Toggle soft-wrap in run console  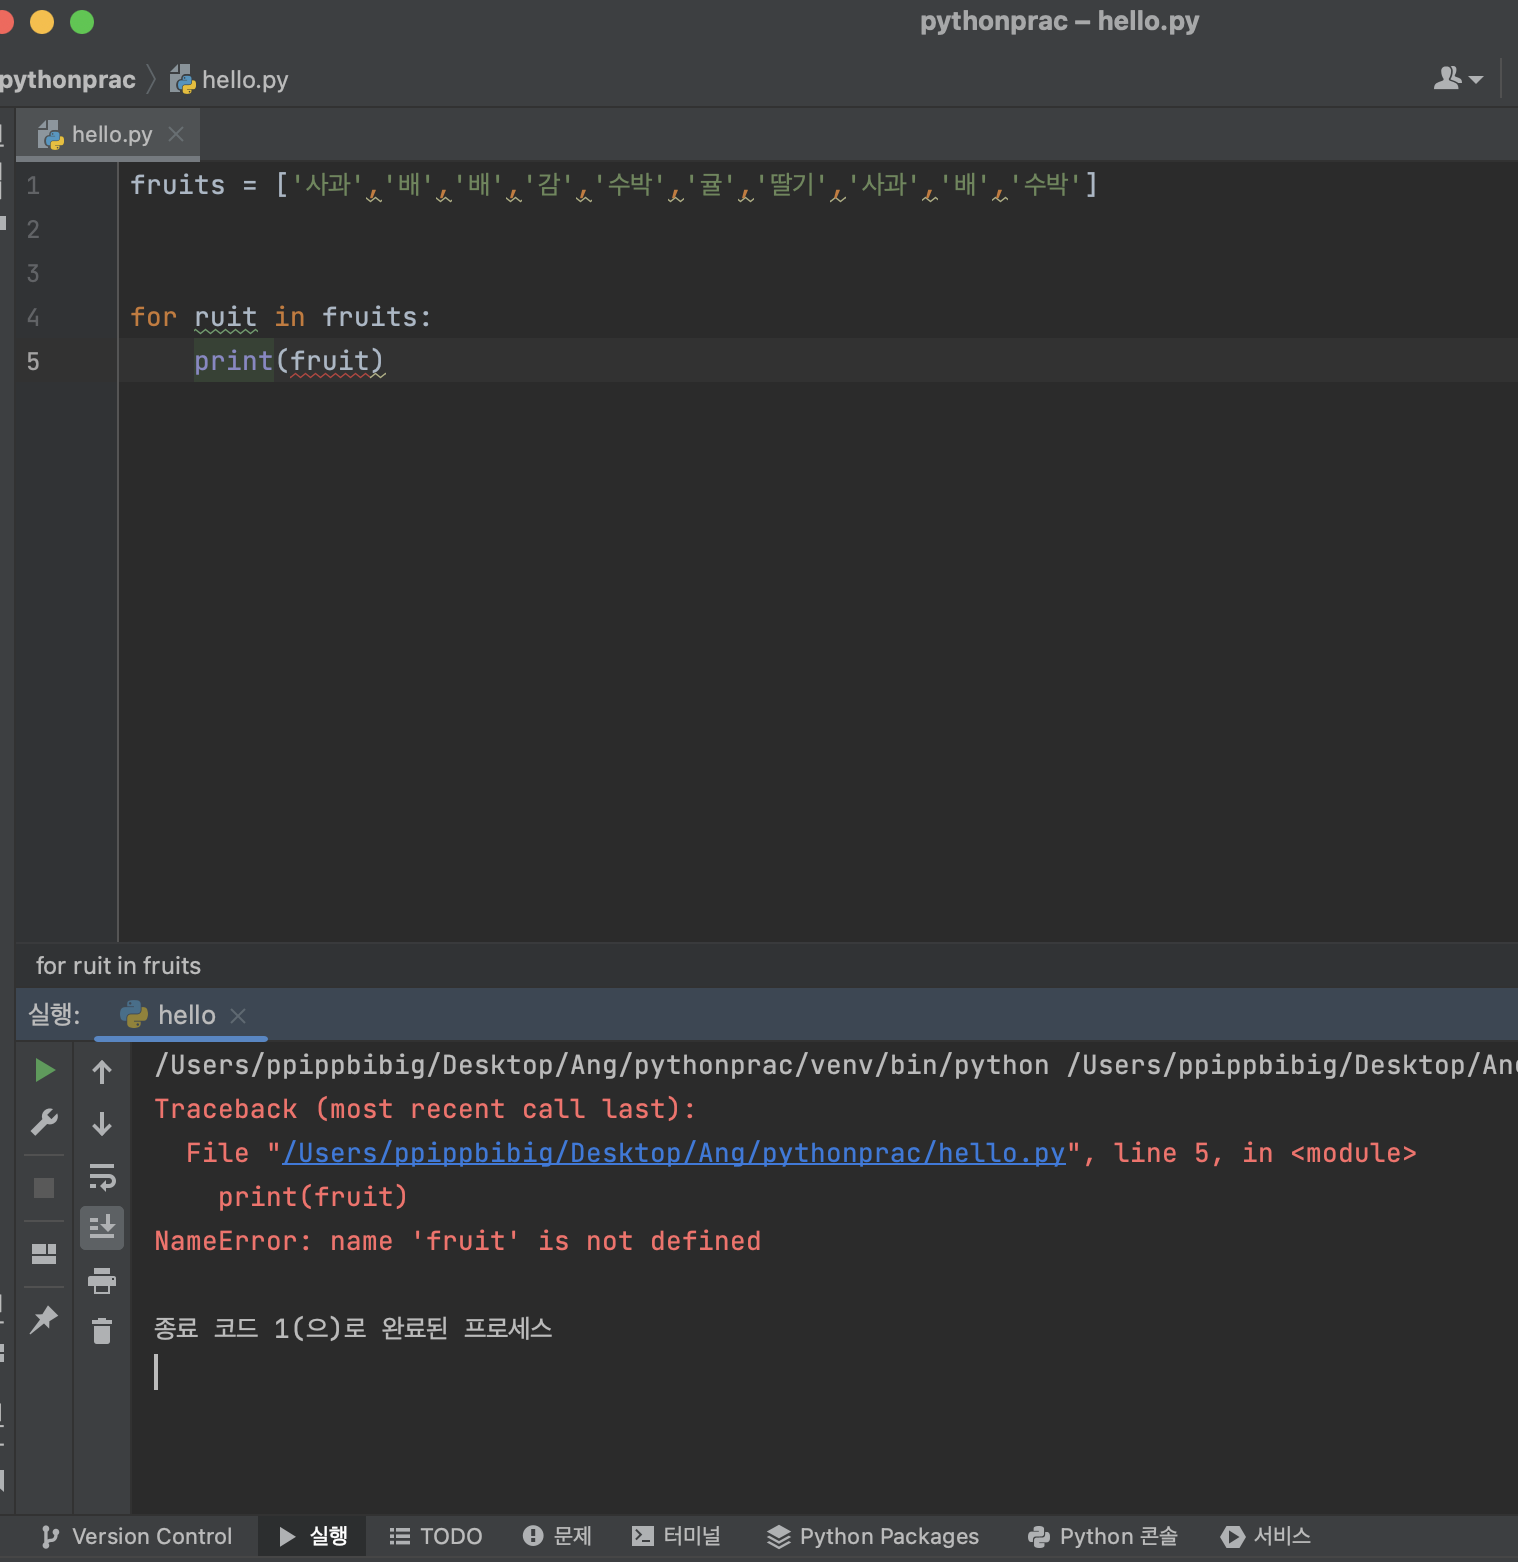(x=102, y=1177)
